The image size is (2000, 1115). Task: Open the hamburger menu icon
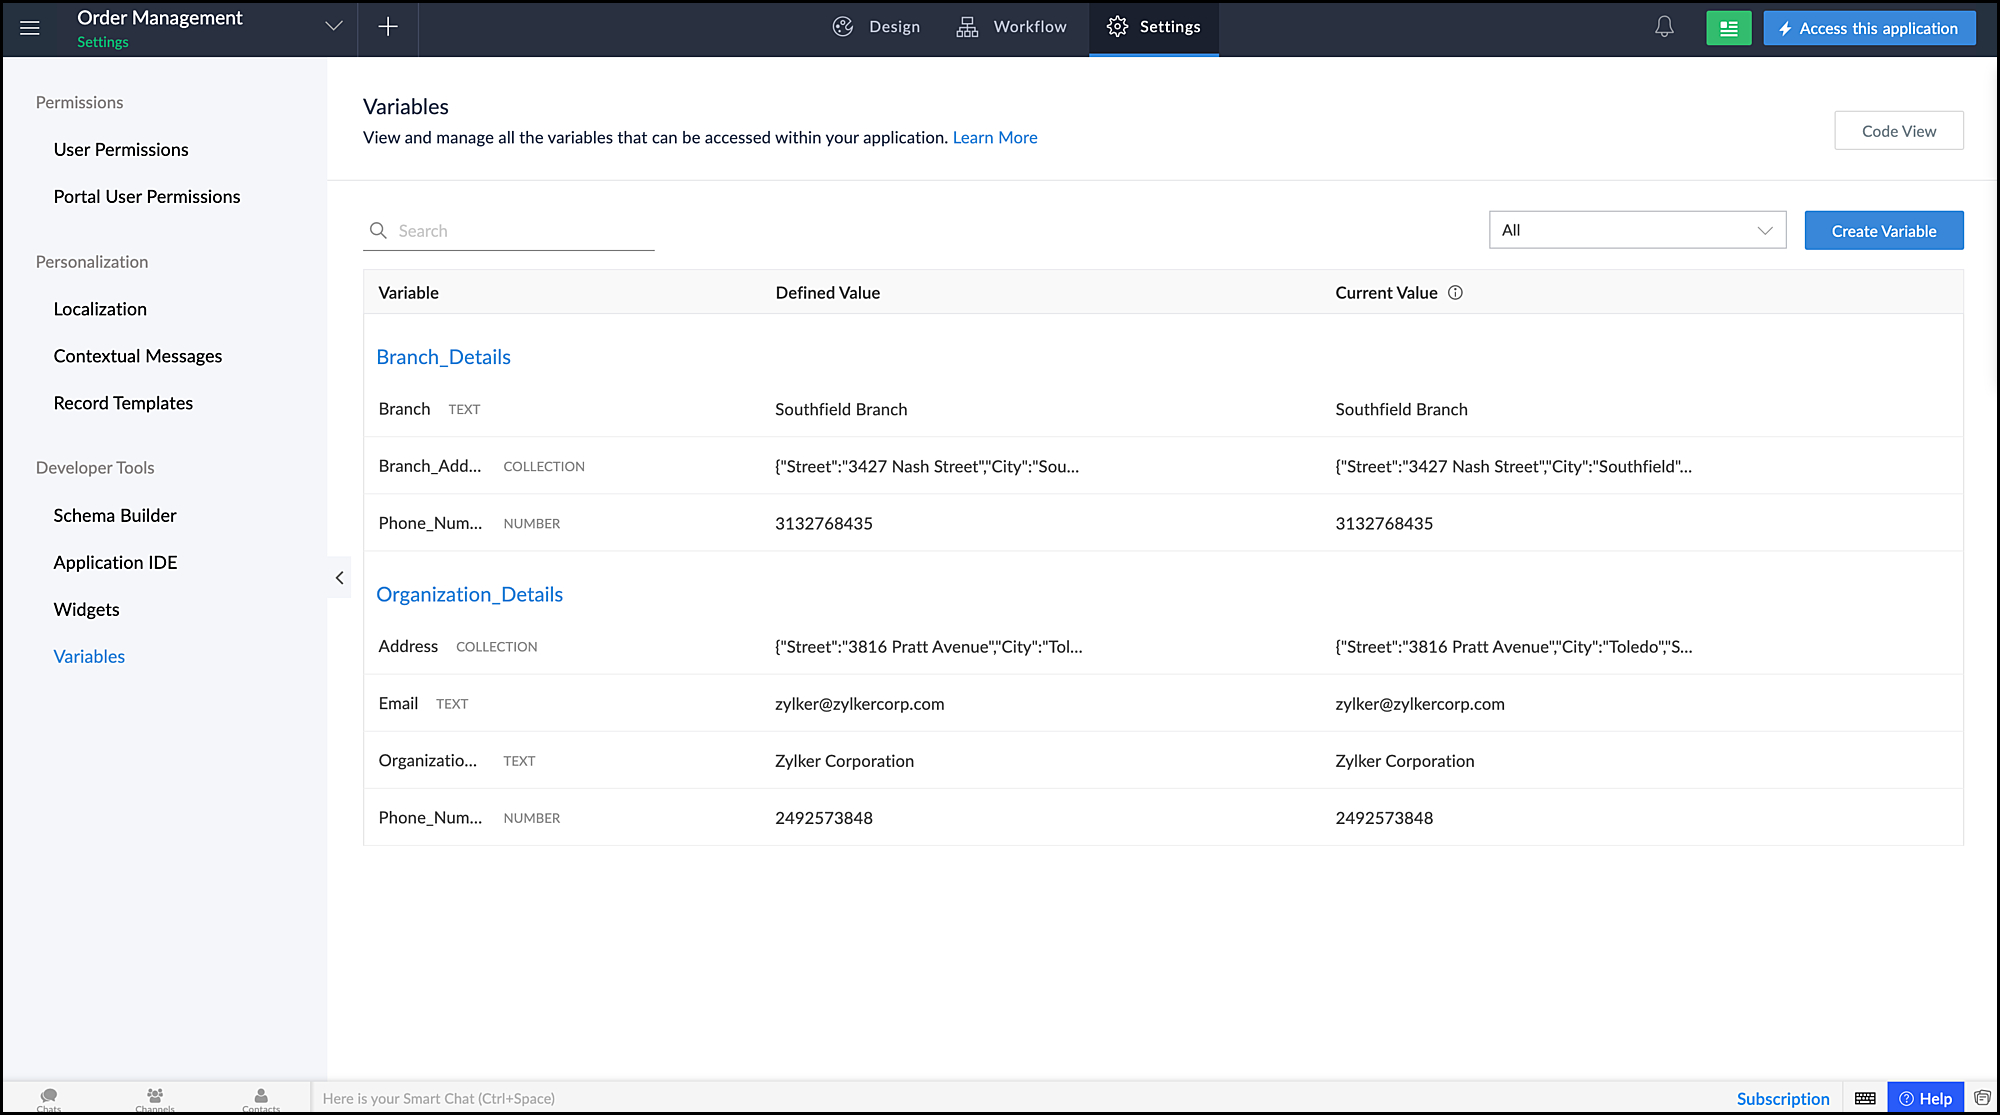[30, 28]
